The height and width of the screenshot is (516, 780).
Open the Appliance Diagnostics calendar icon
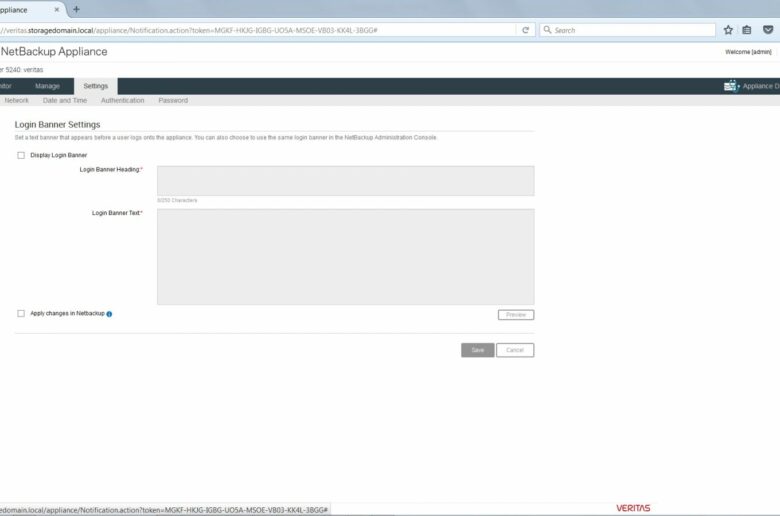(729, 86)
